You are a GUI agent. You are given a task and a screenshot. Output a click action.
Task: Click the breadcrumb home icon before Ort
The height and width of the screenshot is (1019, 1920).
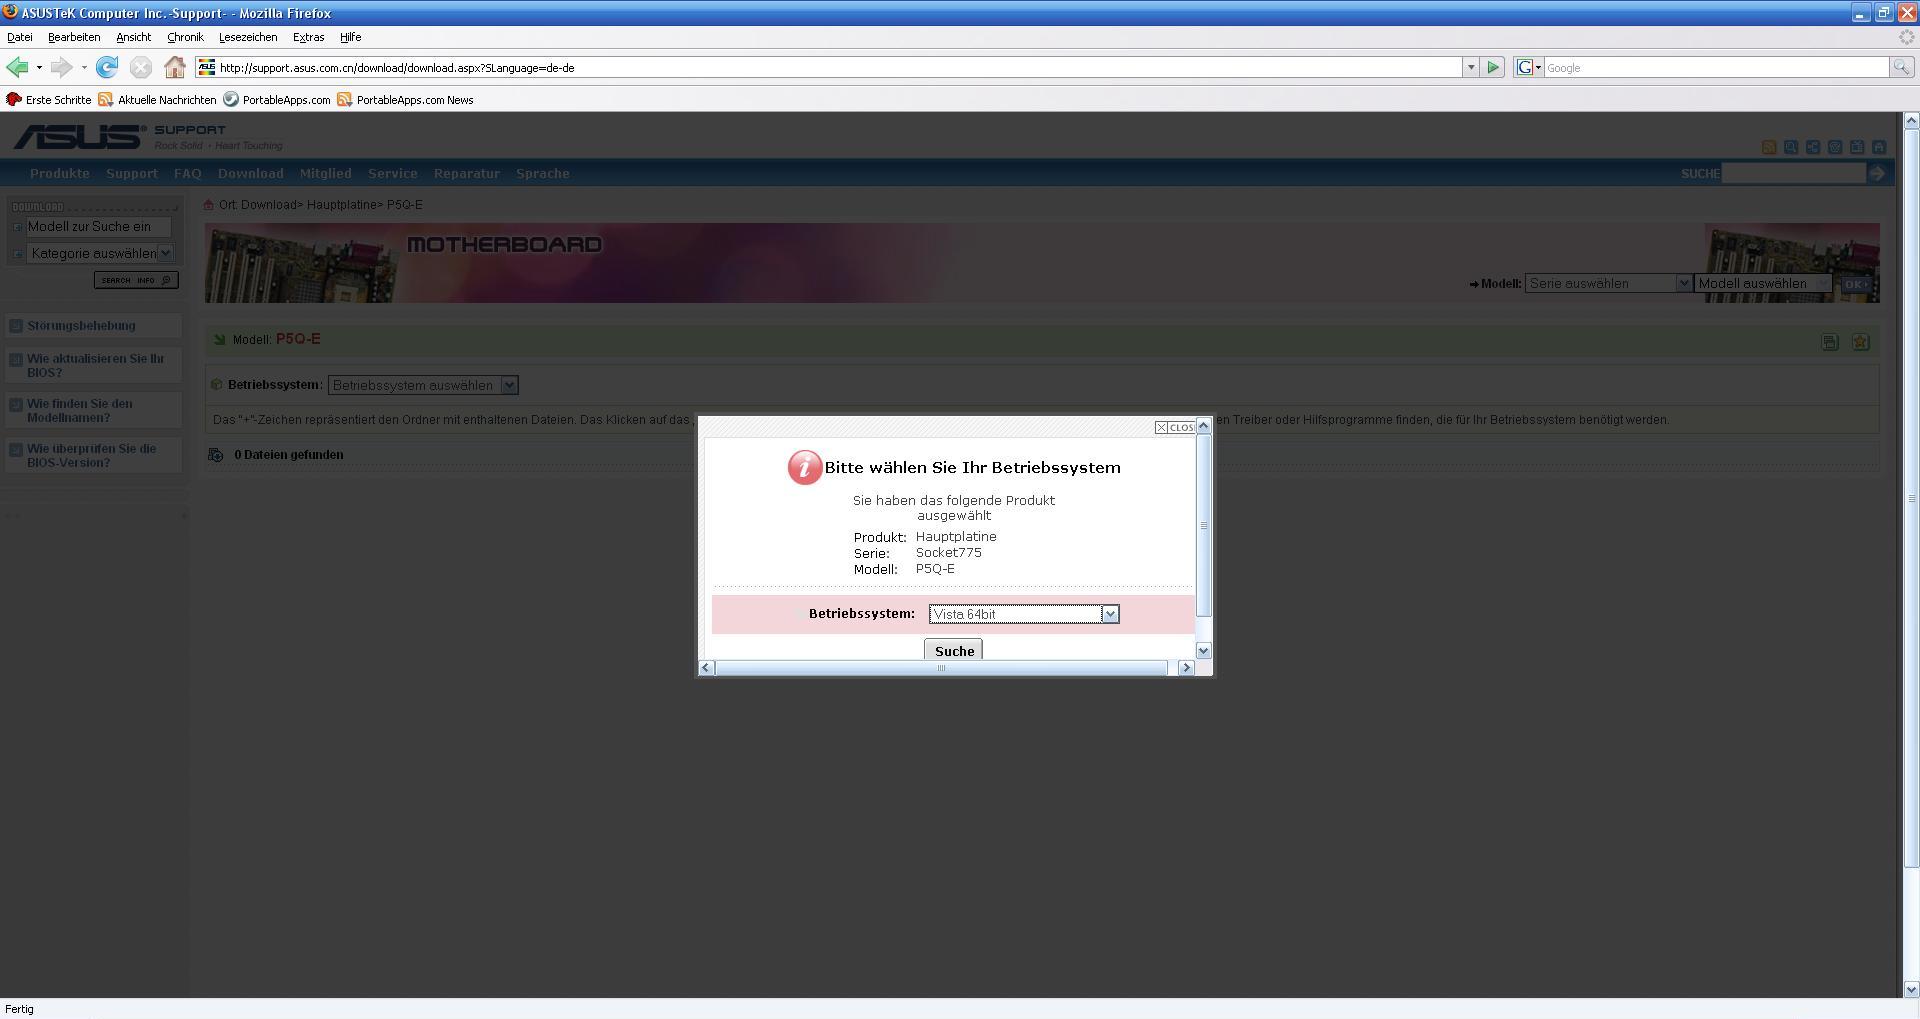[x=209, y=205]
